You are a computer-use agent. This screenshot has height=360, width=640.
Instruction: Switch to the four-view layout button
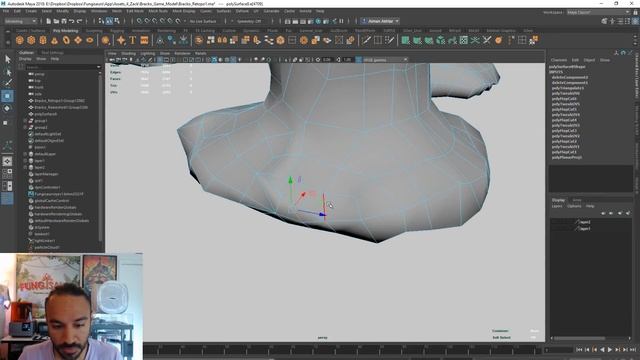point(7,173)
